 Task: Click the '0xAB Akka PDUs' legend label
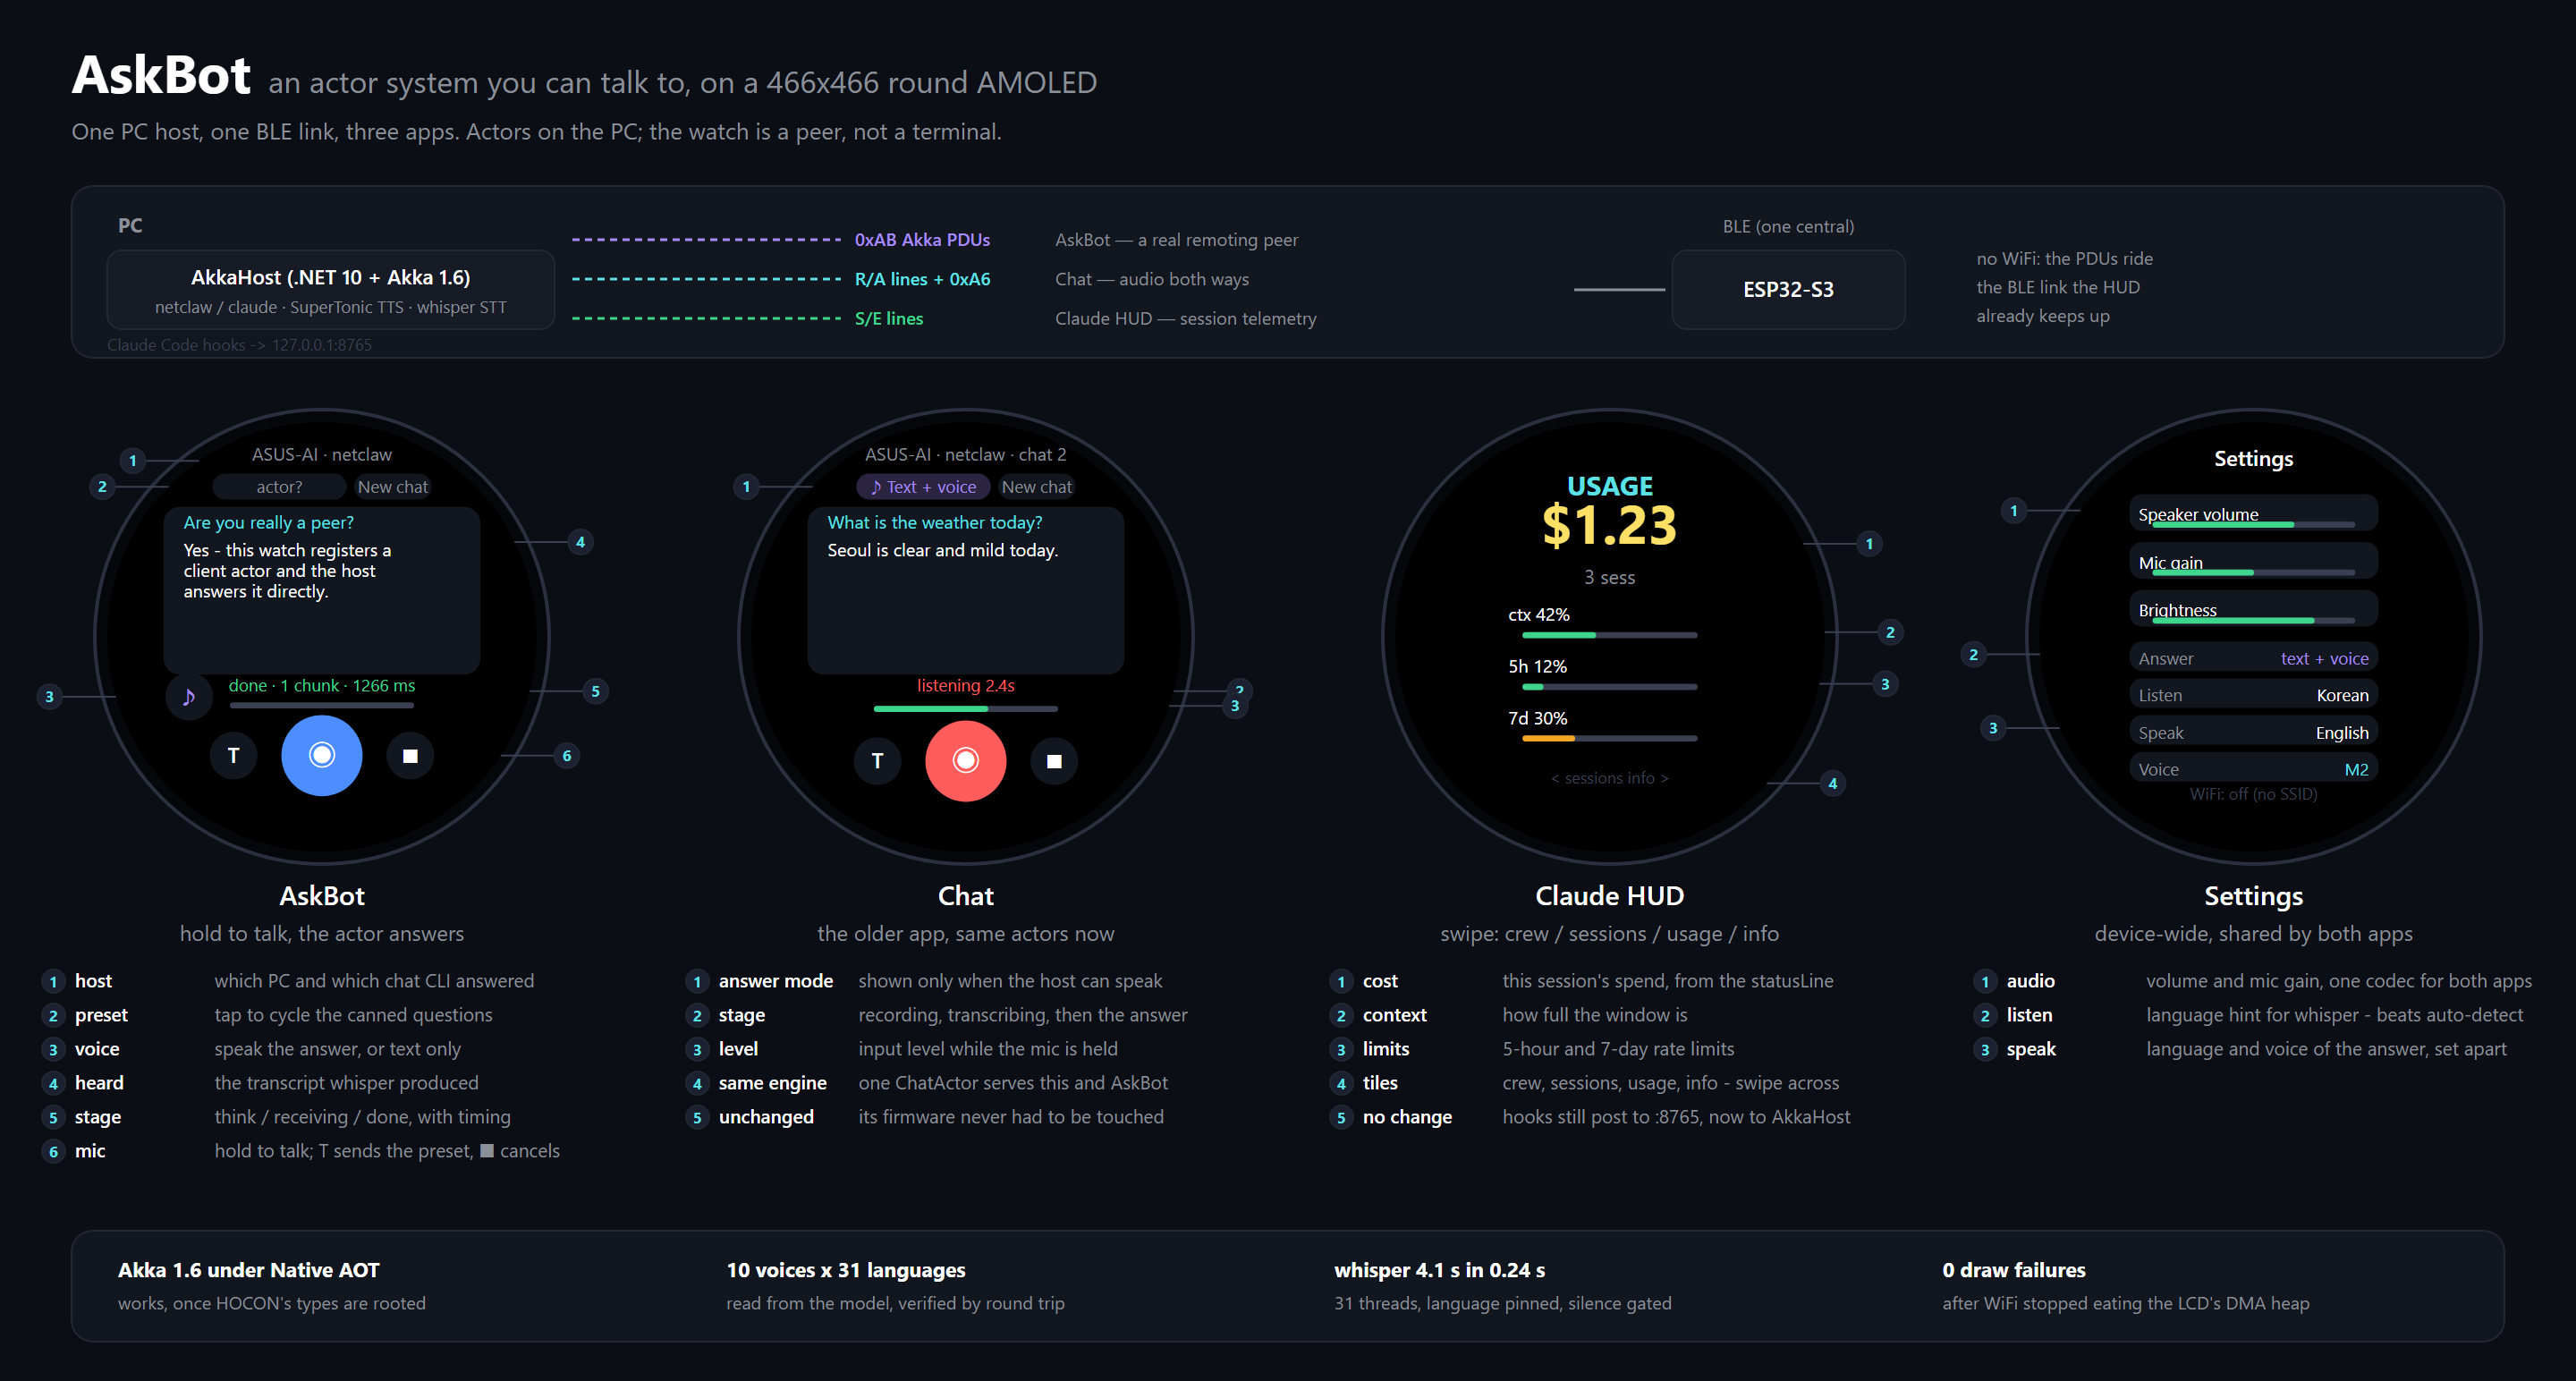click(922, 240)
